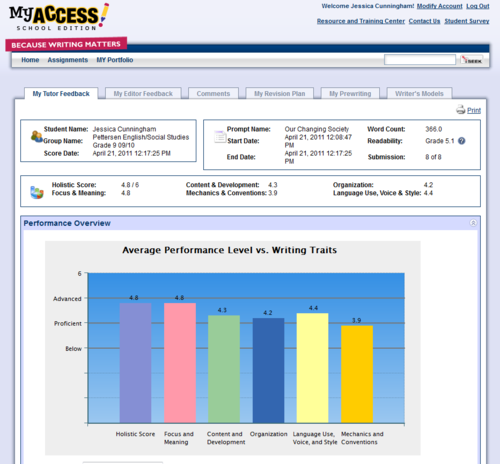Image resolution: width=500 pixels, height=464 pixels.
Task: Click the pink Focus and Meaning bar
Action: pyautogui.click(x=180, y=363)
